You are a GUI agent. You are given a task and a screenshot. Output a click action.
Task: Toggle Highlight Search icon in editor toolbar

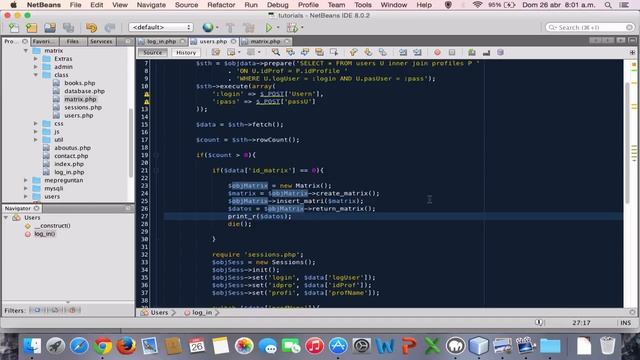[319, 52]
